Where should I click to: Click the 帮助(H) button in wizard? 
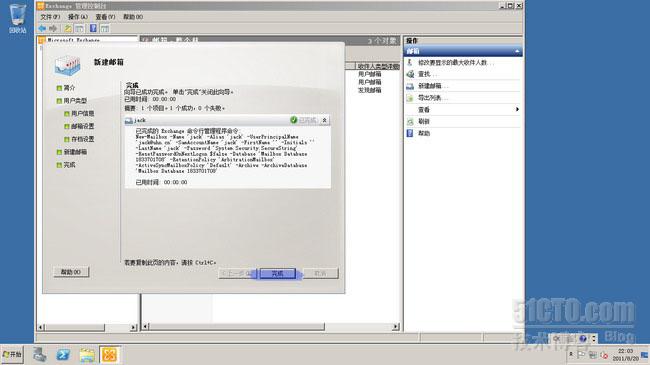pos(71,272)
